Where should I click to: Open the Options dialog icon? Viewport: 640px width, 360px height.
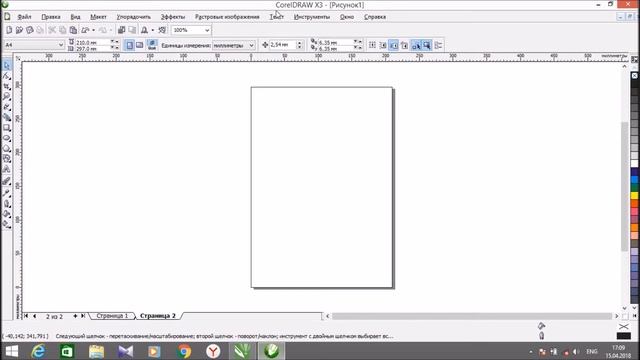(438, 45)
